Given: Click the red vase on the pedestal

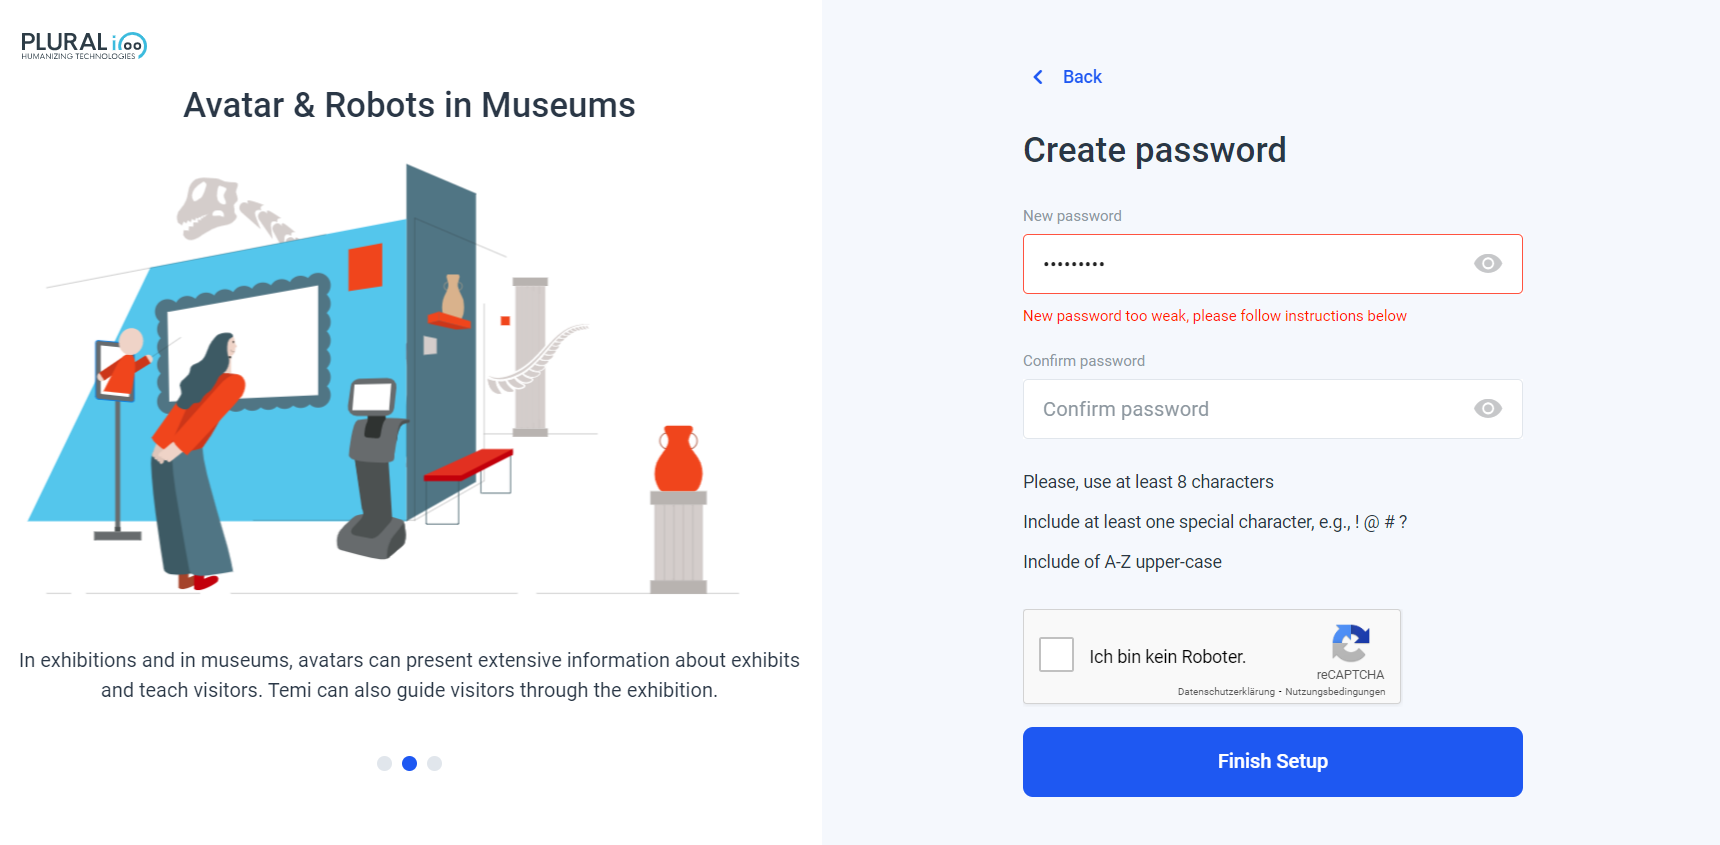Looking at the screenshot, I should tap(678, 459).
